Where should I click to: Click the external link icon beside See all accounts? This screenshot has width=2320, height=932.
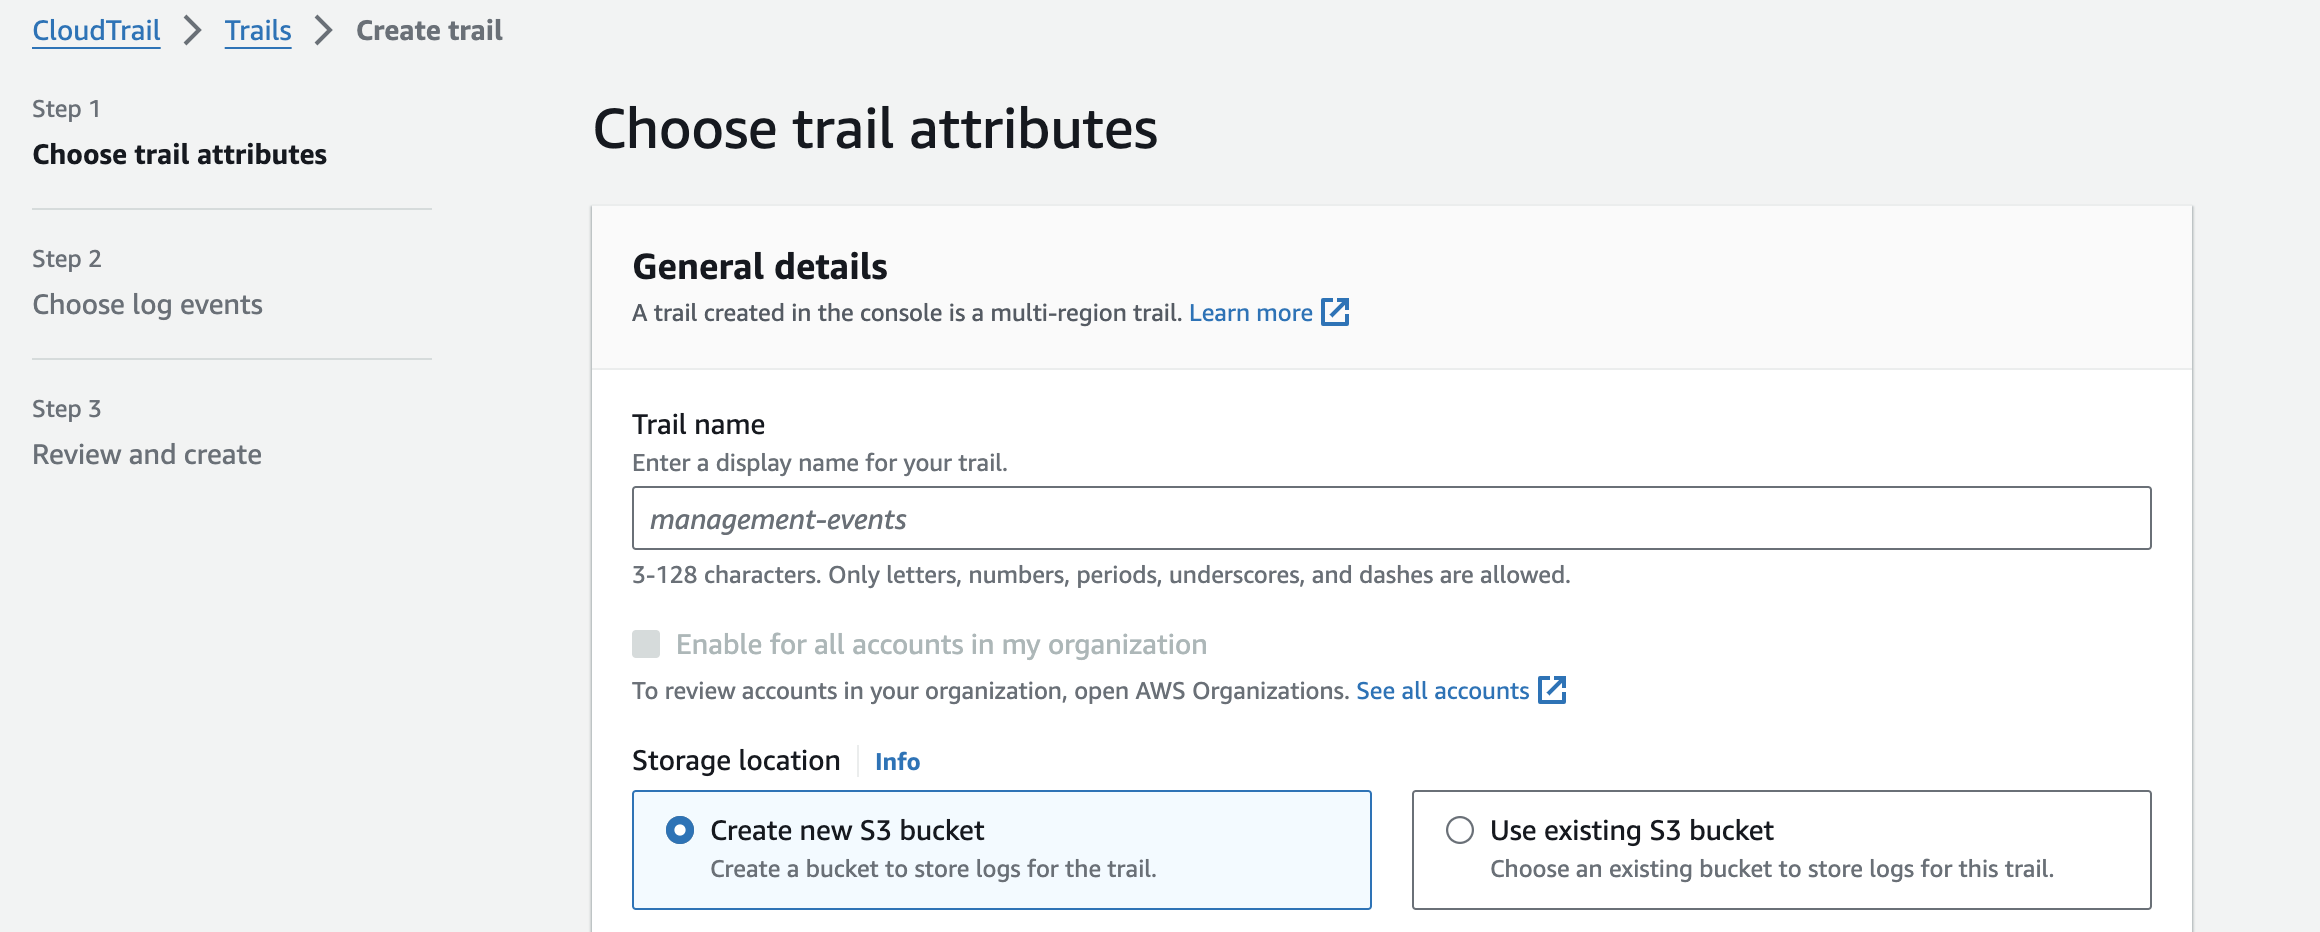[1552, 690]
